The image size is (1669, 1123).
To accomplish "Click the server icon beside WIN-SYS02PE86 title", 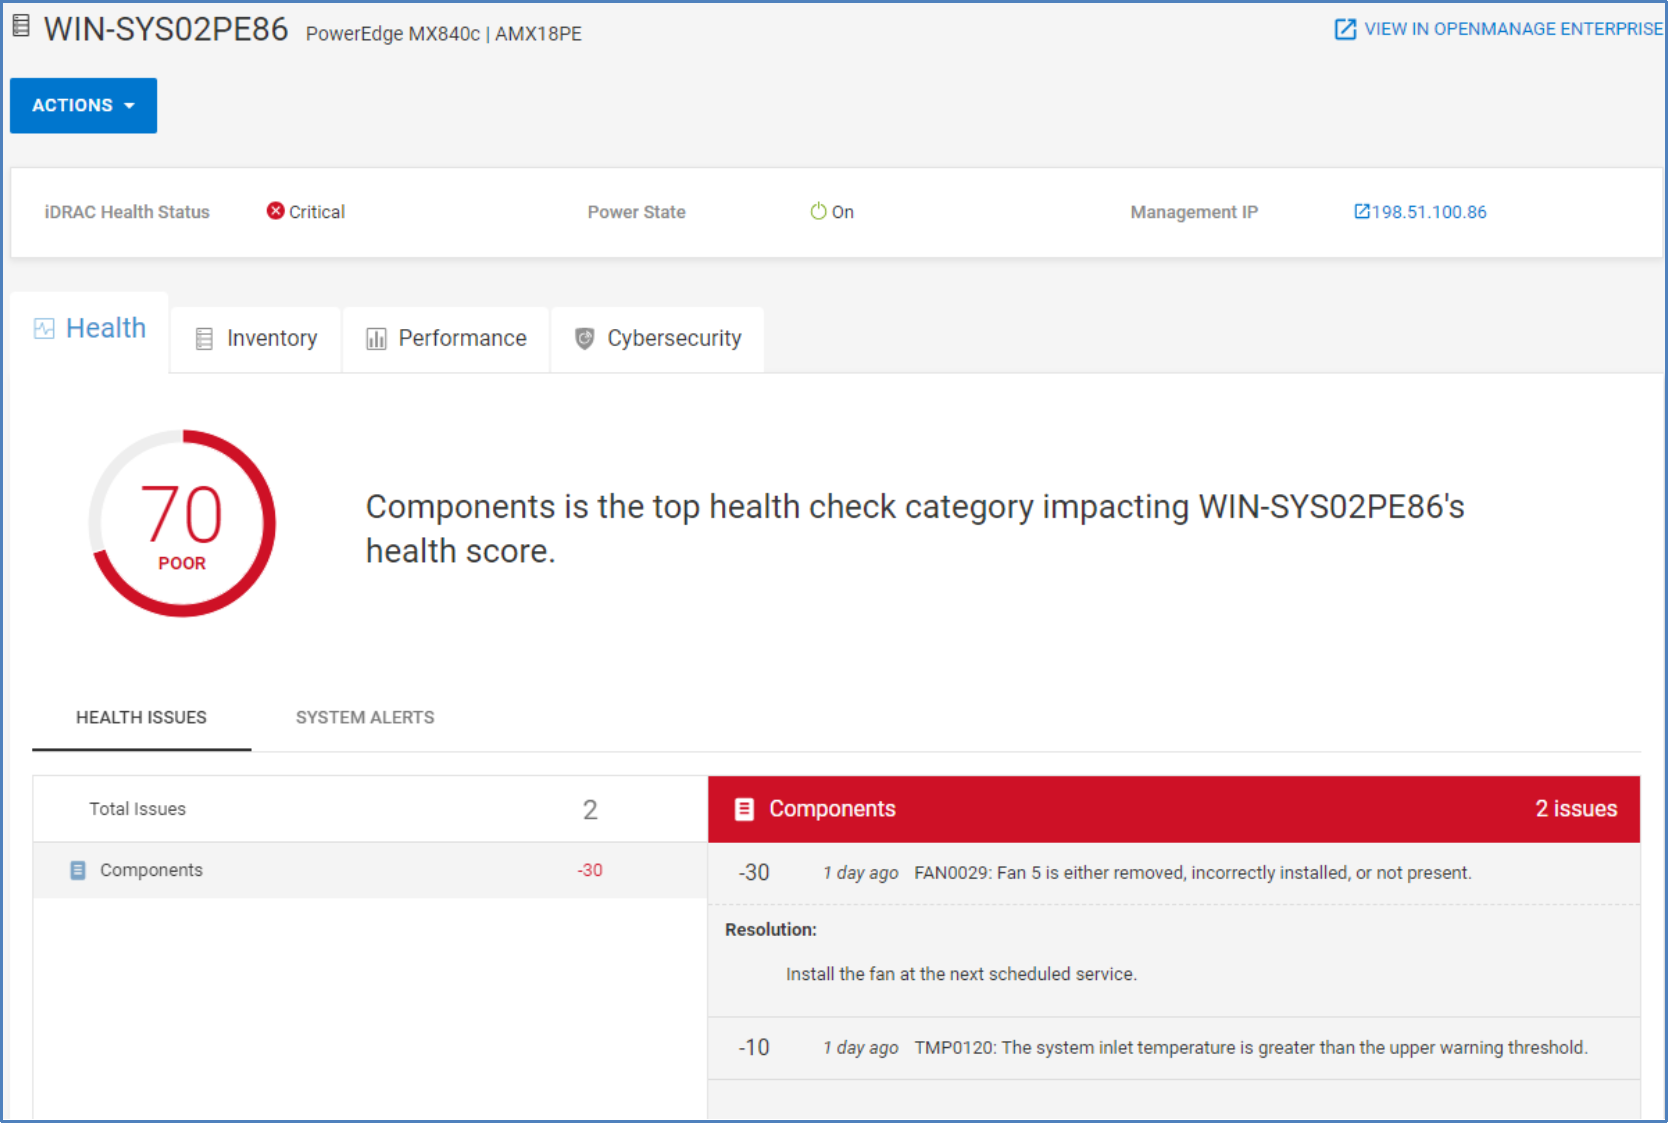I will 20,26.
